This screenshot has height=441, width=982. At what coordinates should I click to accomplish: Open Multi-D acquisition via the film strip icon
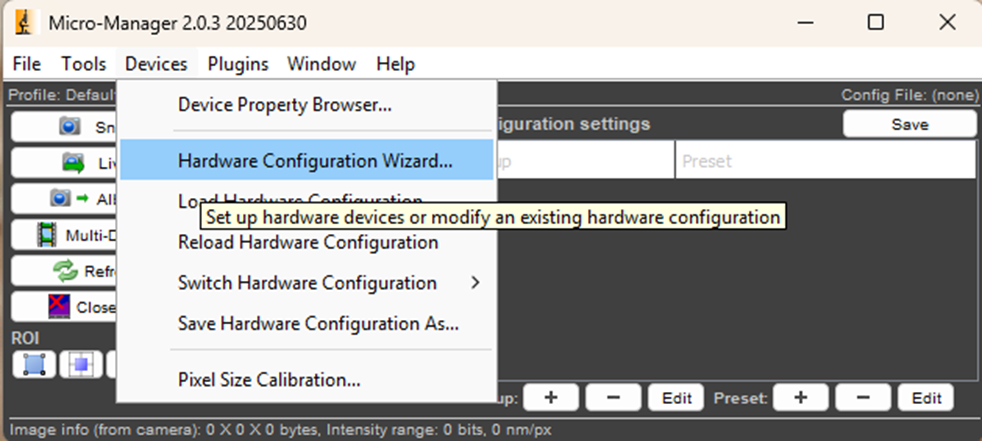47,235
